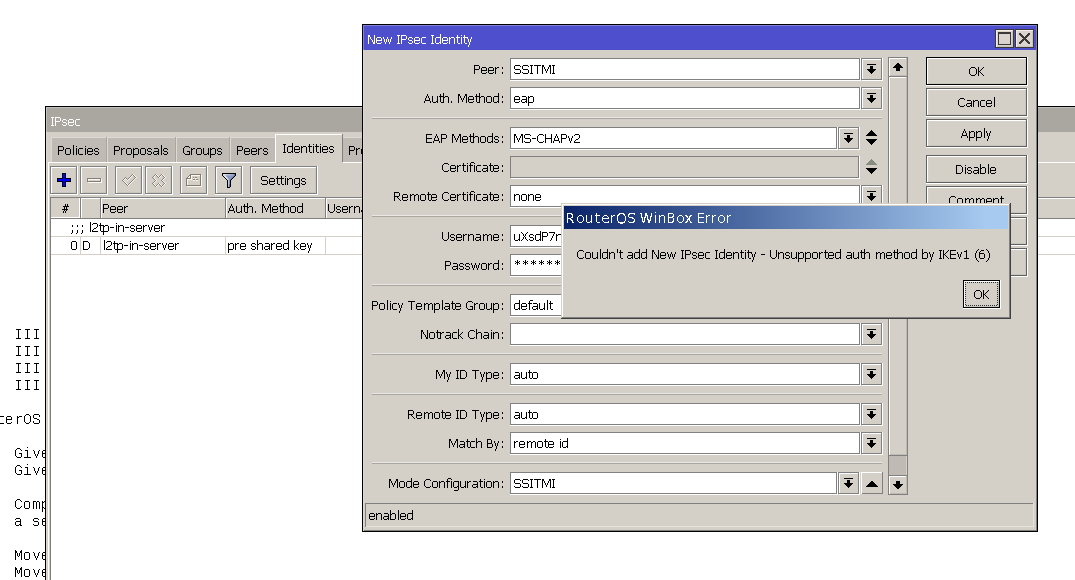Click the Certificate field expand arrows
This screenshot has width=1075, height=580.
coord(871,167)
